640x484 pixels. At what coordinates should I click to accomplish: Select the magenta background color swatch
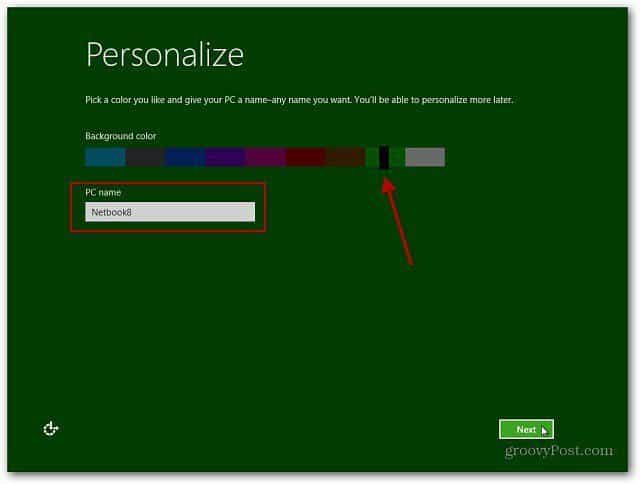(265, 157)
